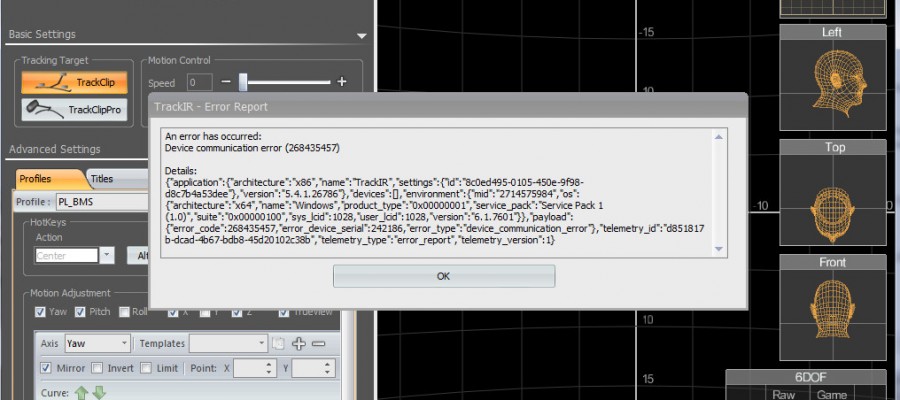This screenshot has width=900, height=400.
Task: Toggle the Z axis checkbox
Action: 236,312
